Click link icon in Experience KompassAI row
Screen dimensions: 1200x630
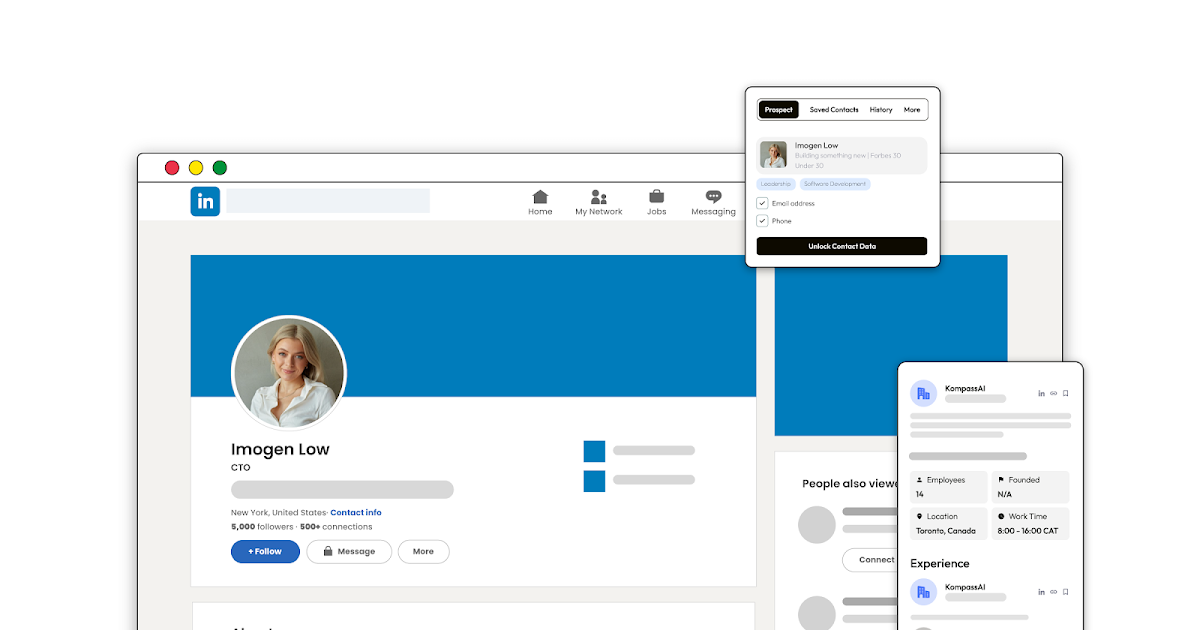(x=1054, y=592)
